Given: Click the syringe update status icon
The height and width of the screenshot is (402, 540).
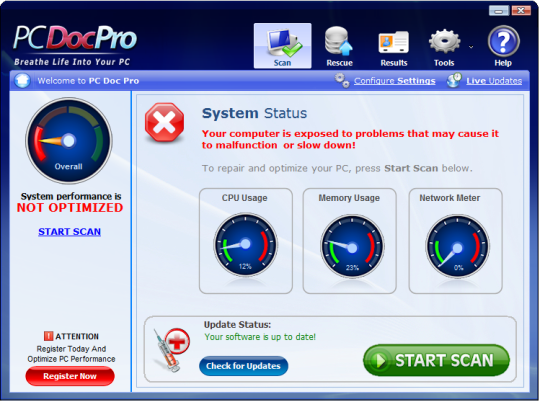Looking at the screenshot, I should [x=172, y=349].
